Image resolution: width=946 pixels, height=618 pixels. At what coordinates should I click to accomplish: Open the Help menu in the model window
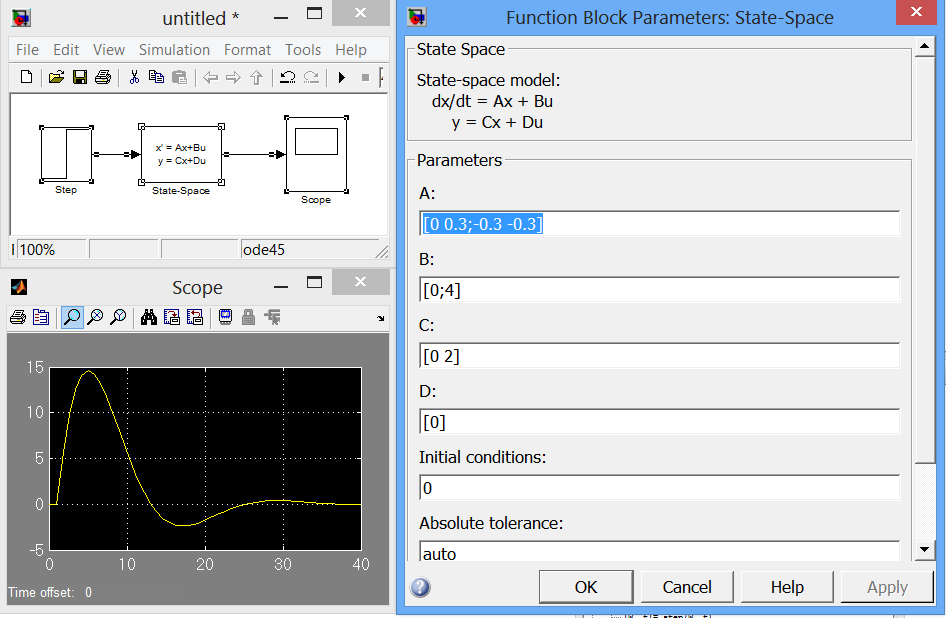tap(351, 49)
